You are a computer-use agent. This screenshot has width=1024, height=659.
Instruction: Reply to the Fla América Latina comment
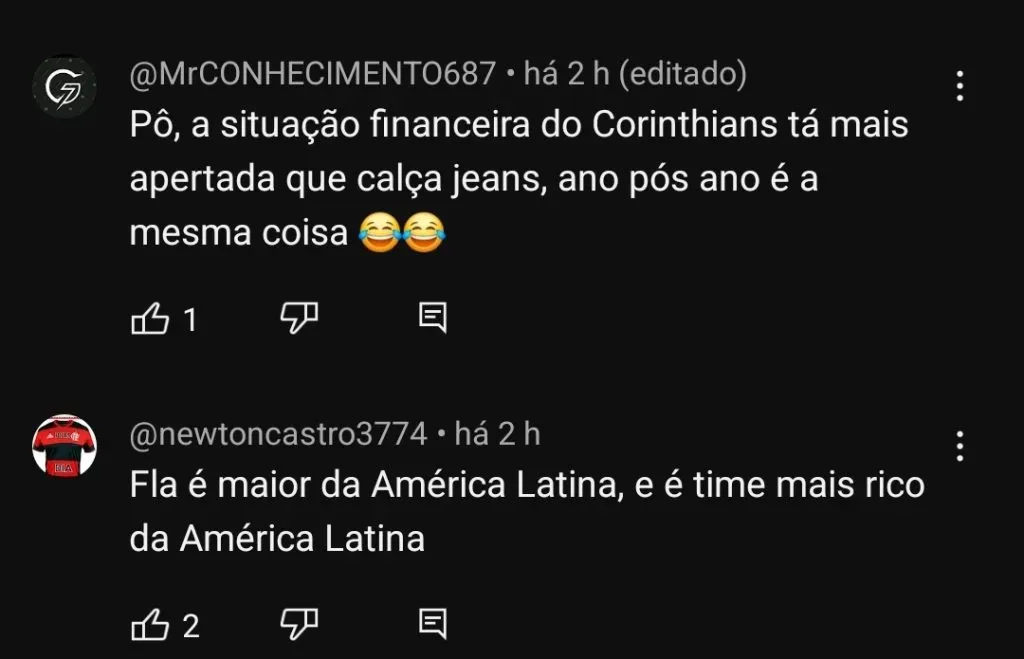(x=432, y=625)
